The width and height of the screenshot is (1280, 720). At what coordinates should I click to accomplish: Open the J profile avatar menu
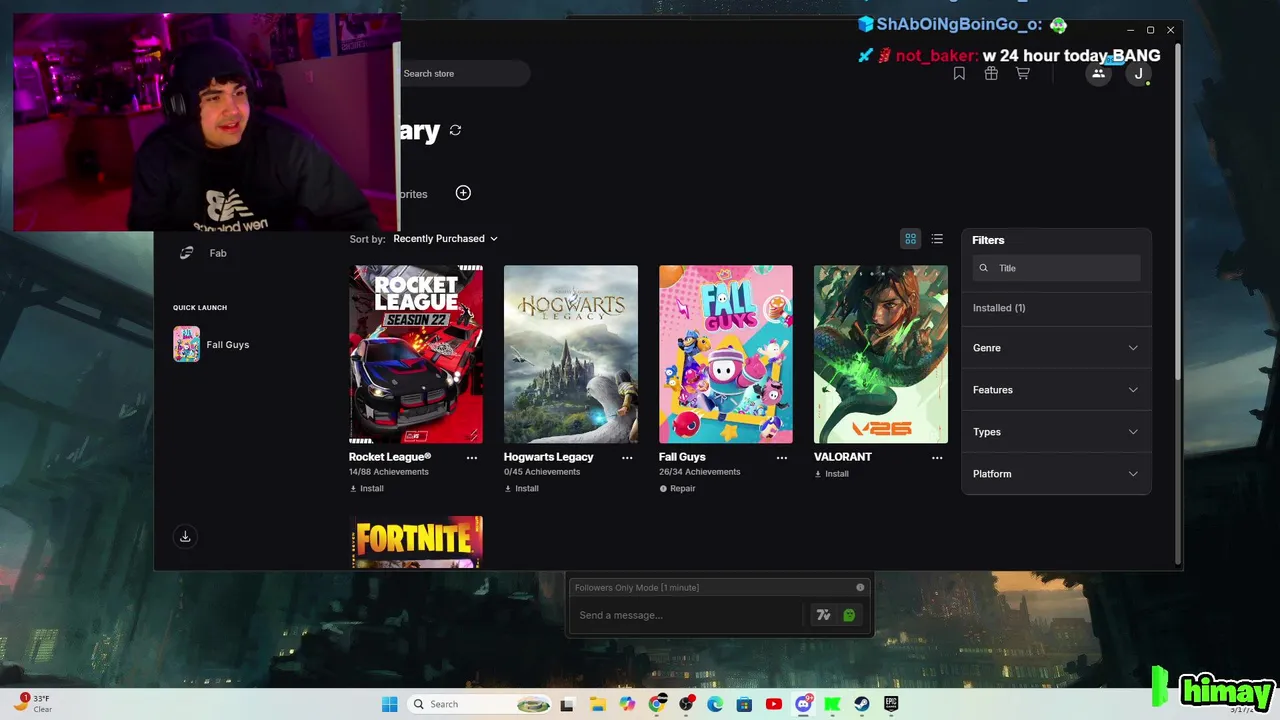(x=1138, y=73)
